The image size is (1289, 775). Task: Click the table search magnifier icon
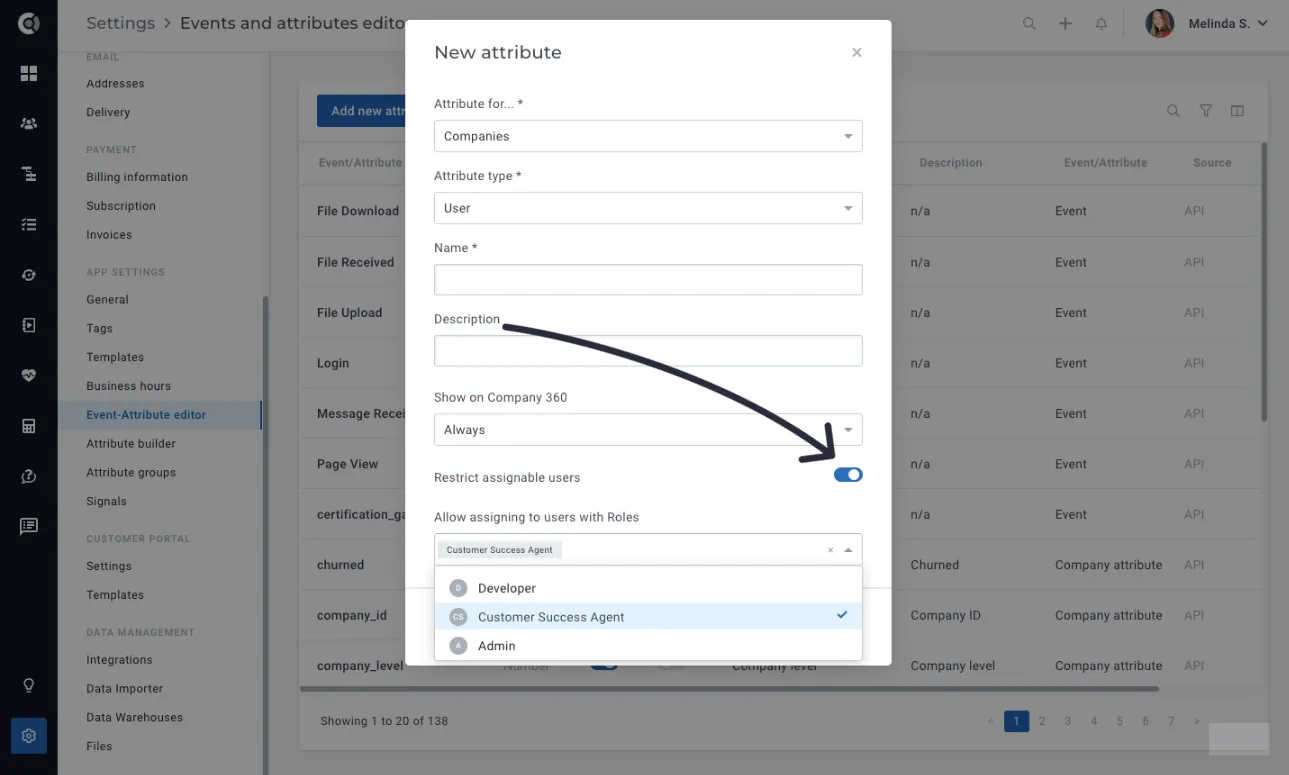1173,111
